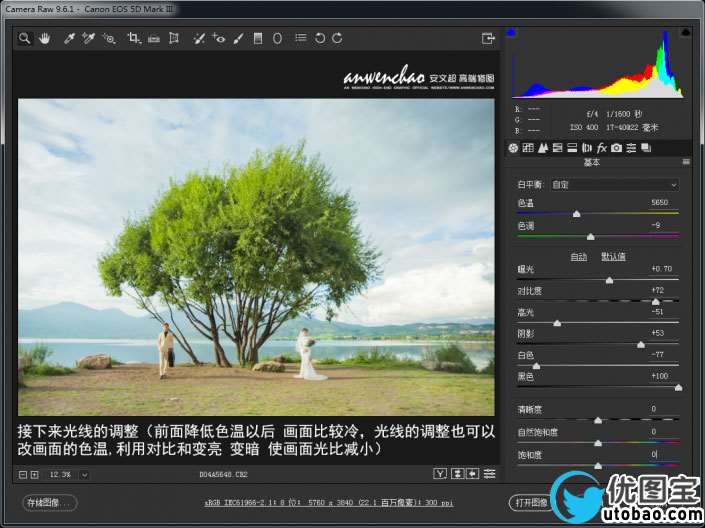705x528 pixels.
Task: Open the Effects (fx) panel tab
Action: (x=602, y=148)
